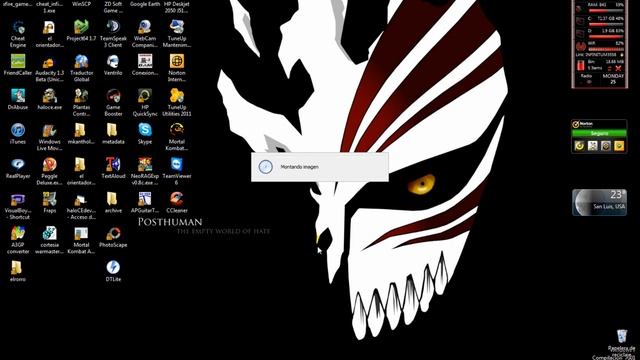Open TeamSpeak 3 Client icon

(x=113, y=34)
